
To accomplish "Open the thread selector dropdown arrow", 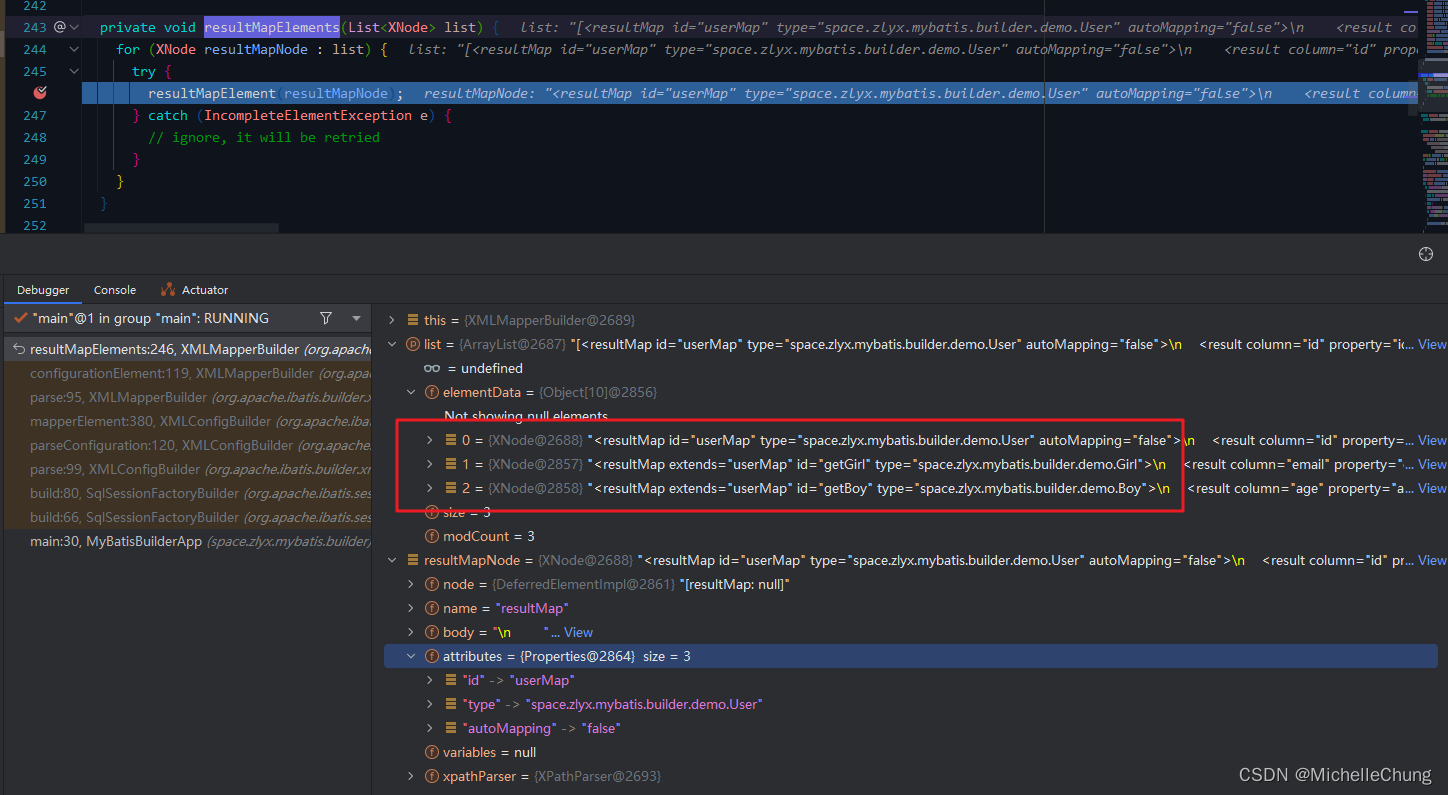I will tap(356, 318).
